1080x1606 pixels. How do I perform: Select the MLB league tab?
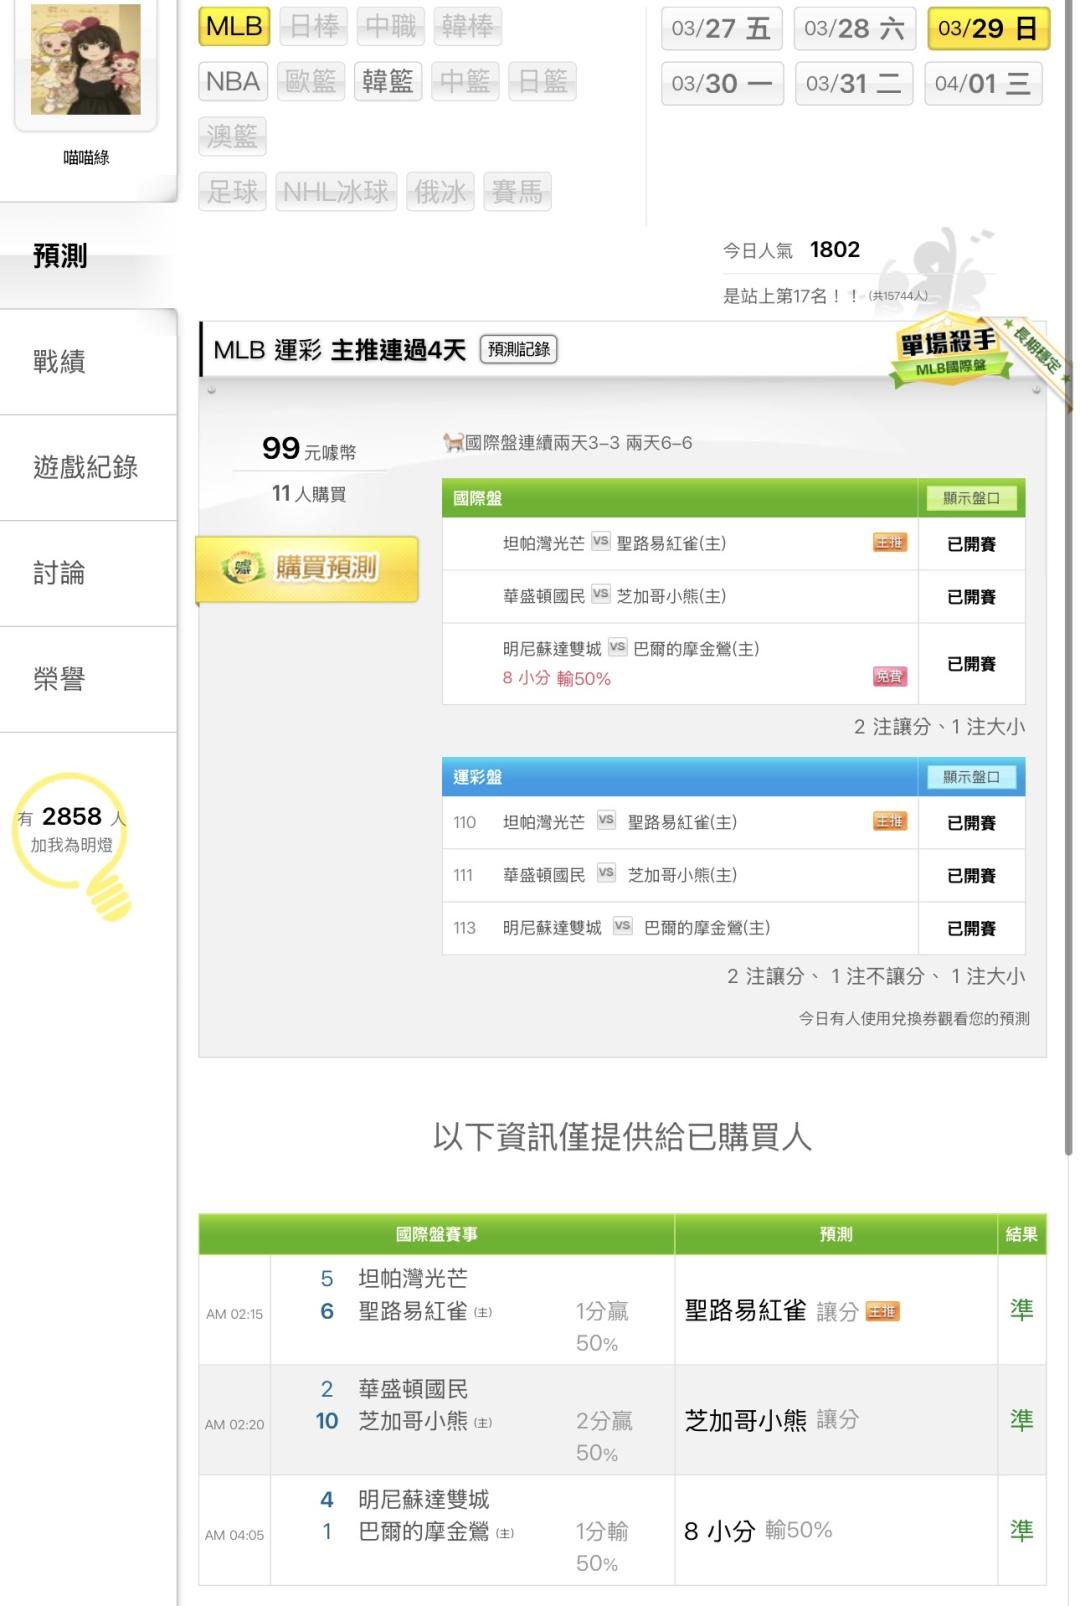(234, 26)
